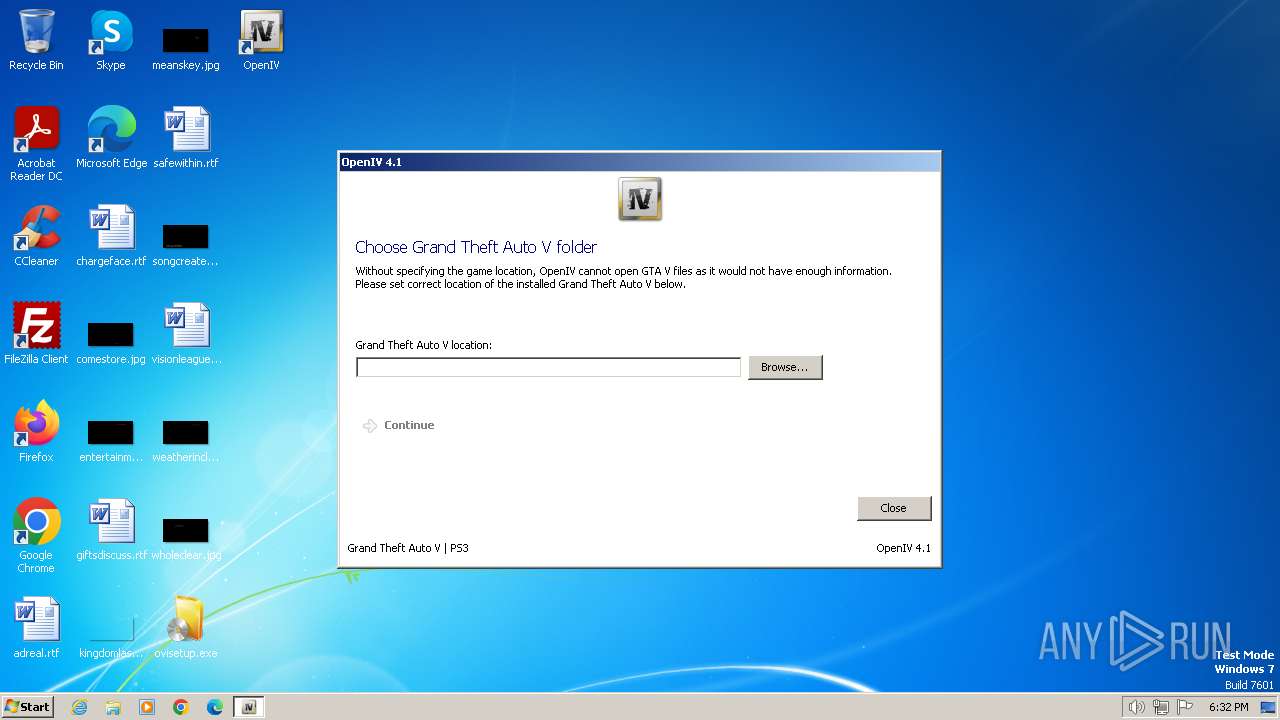Select the ovisetup.exe installer icon
The width and height of the screenshot is (1280, 720).
coord(186,628)
